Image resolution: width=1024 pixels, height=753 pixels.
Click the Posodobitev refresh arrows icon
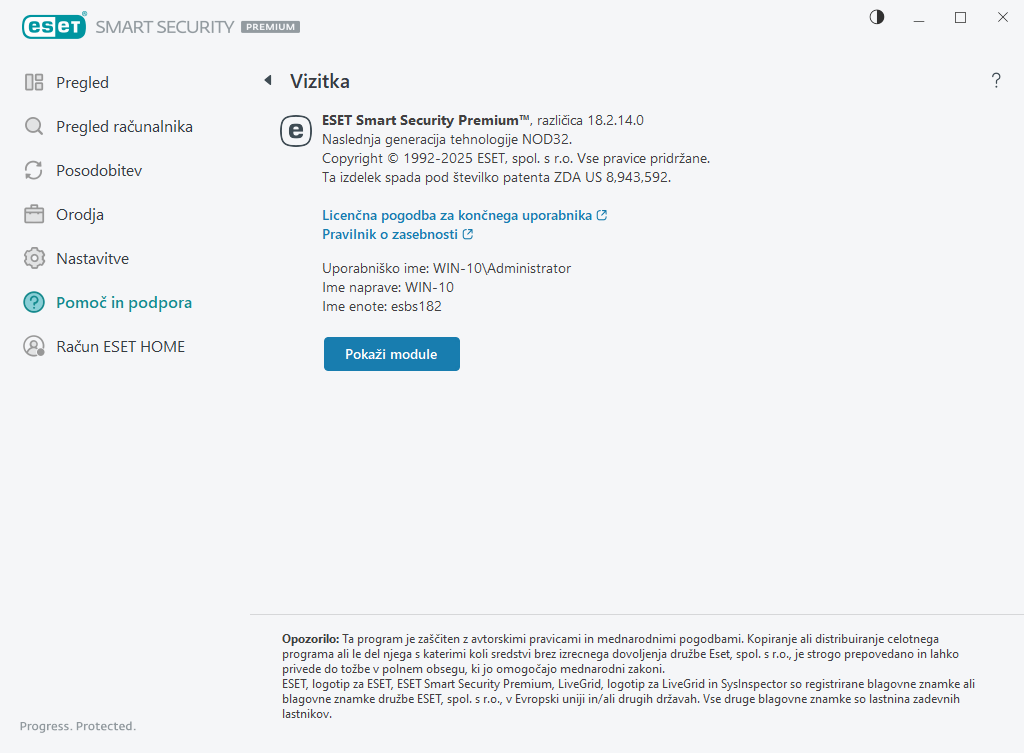coord(34,171)
